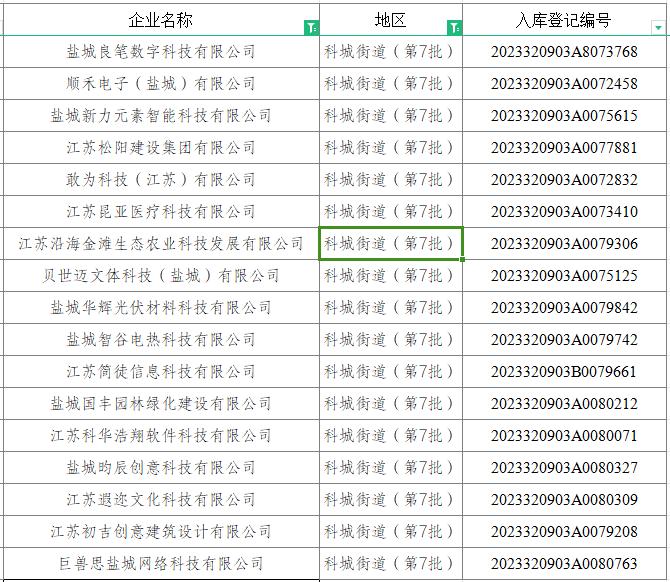This screenshot has width=670, height=582.
Task: Select cell 盐城良笔数字科技有限公司
Action: [161, 52]
